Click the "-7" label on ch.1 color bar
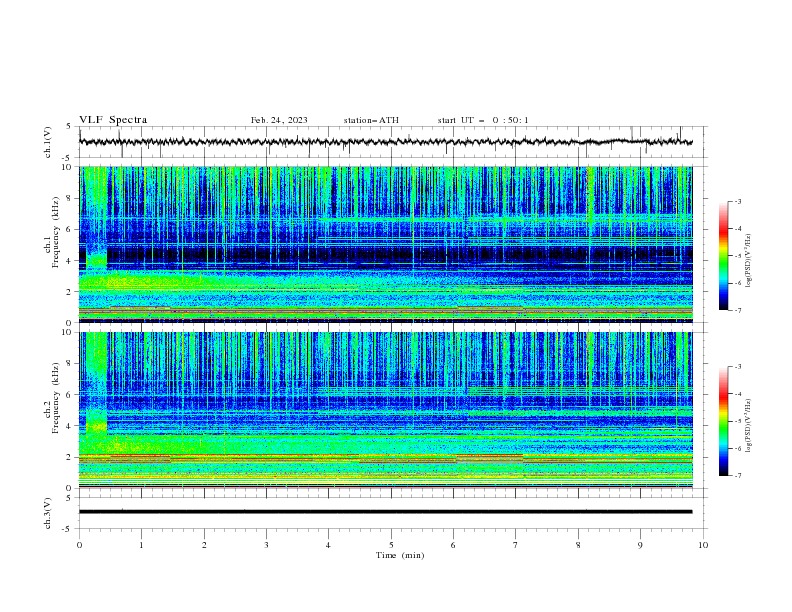792x612 pixels. point(737,310)
